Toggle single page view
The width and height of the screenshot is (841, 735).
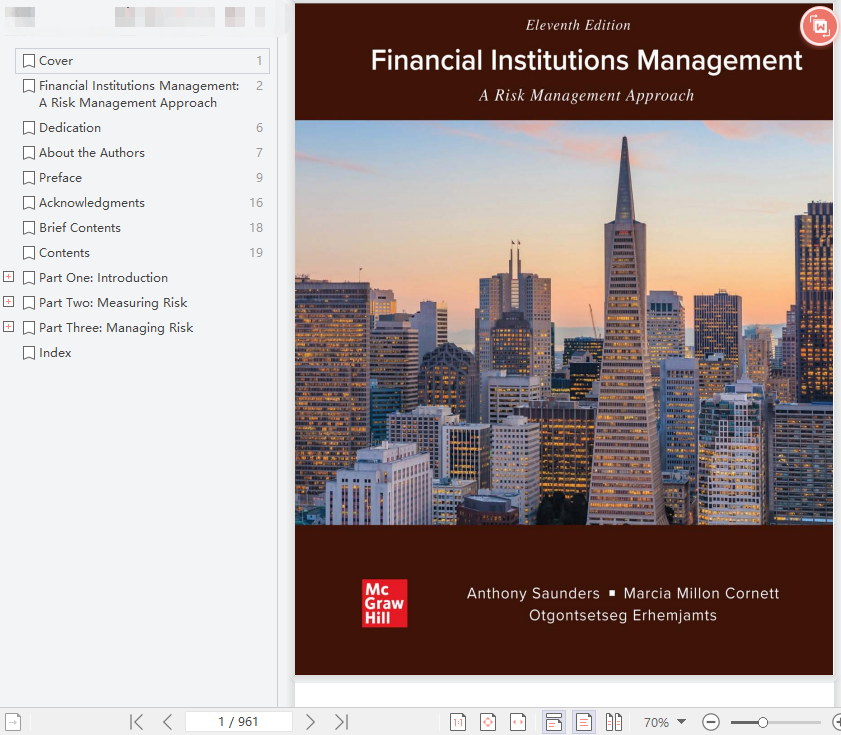(584, 722)
